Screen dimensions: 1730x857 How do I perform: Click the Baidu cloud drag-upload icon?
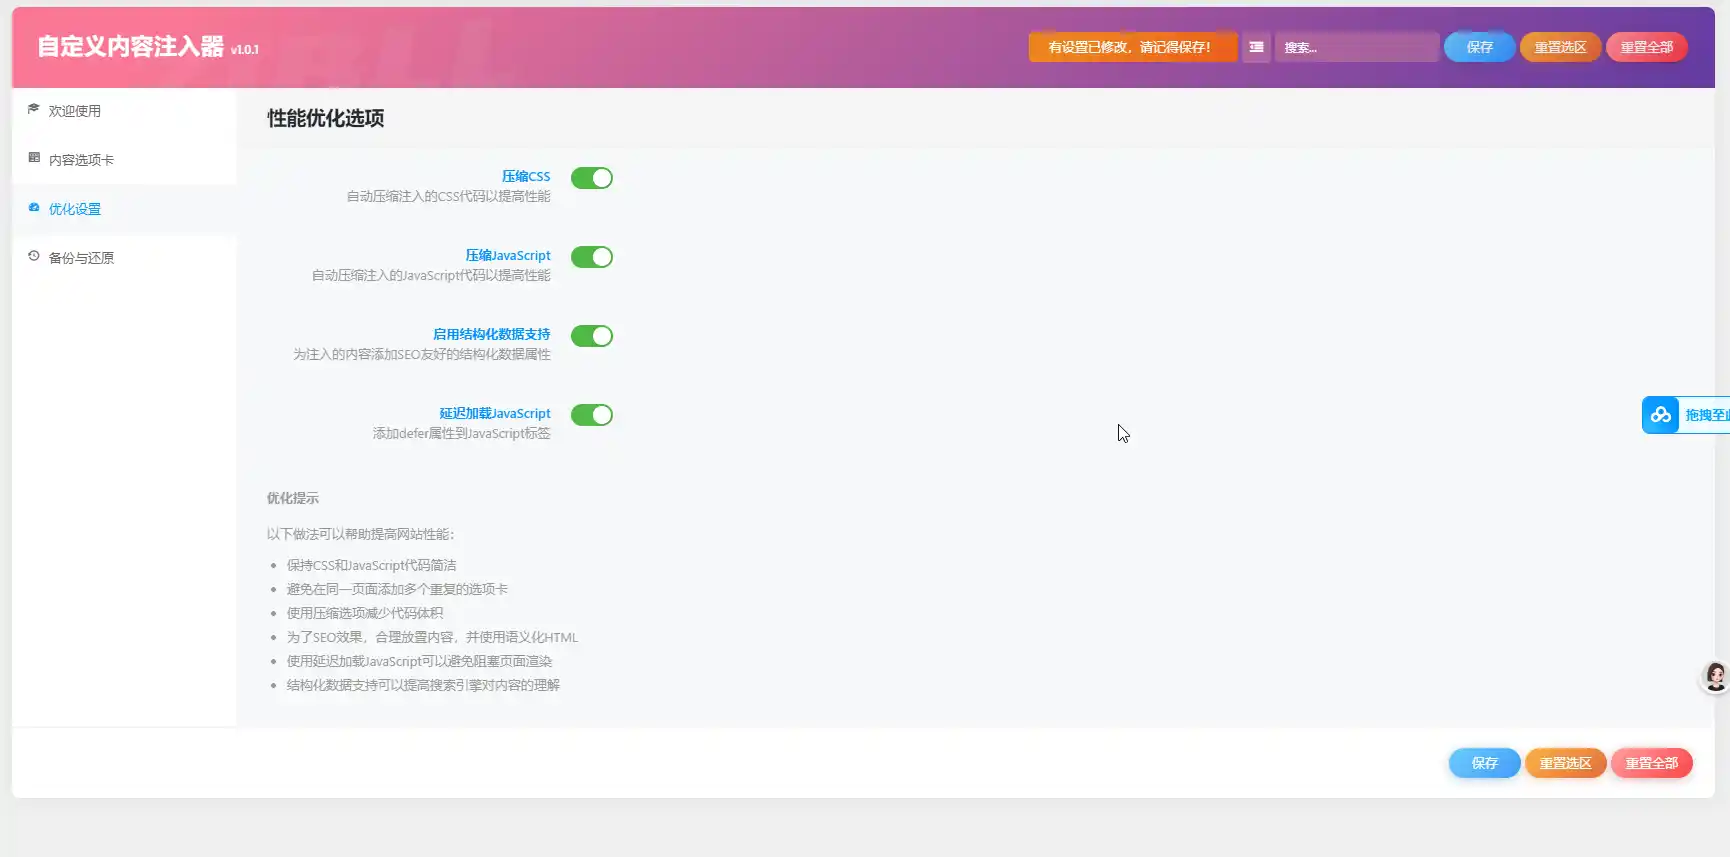click(1661, 415)
